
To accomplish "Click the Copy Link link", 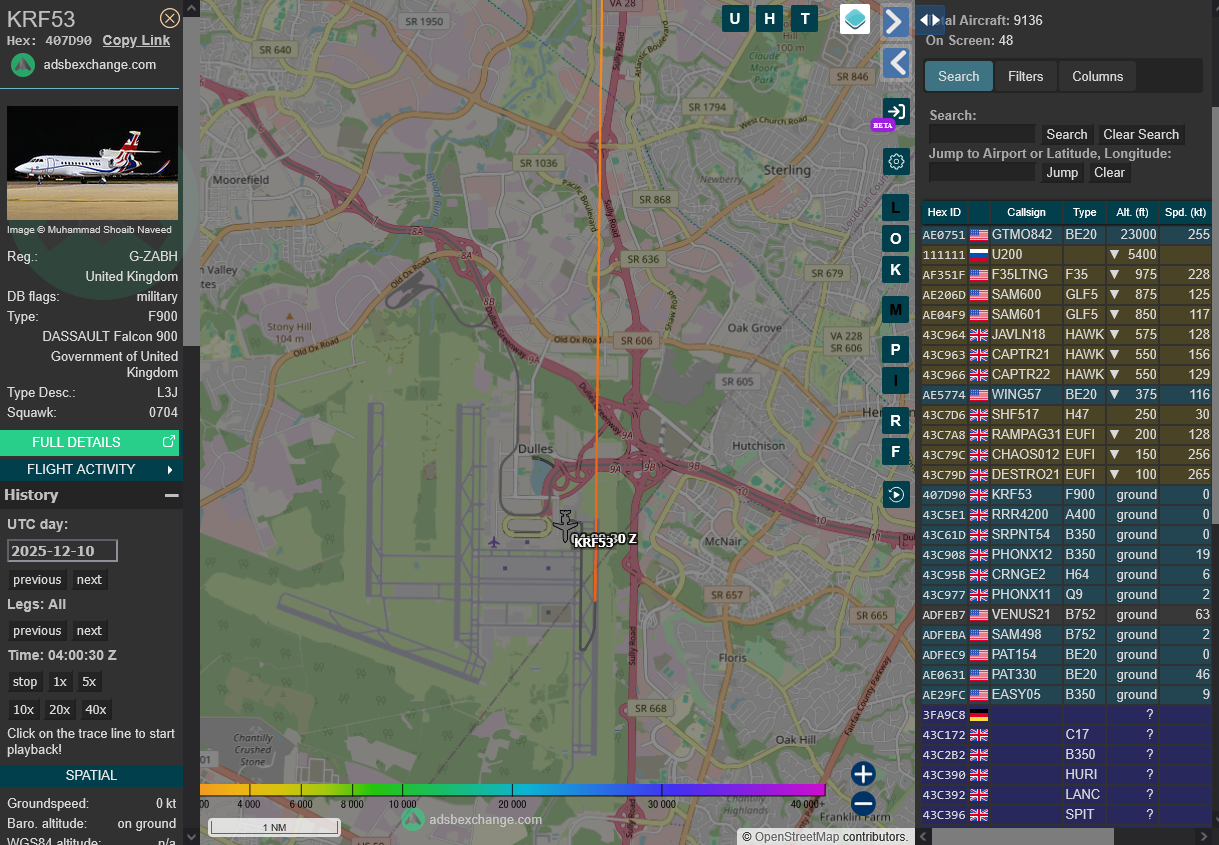I will (136, 40).
